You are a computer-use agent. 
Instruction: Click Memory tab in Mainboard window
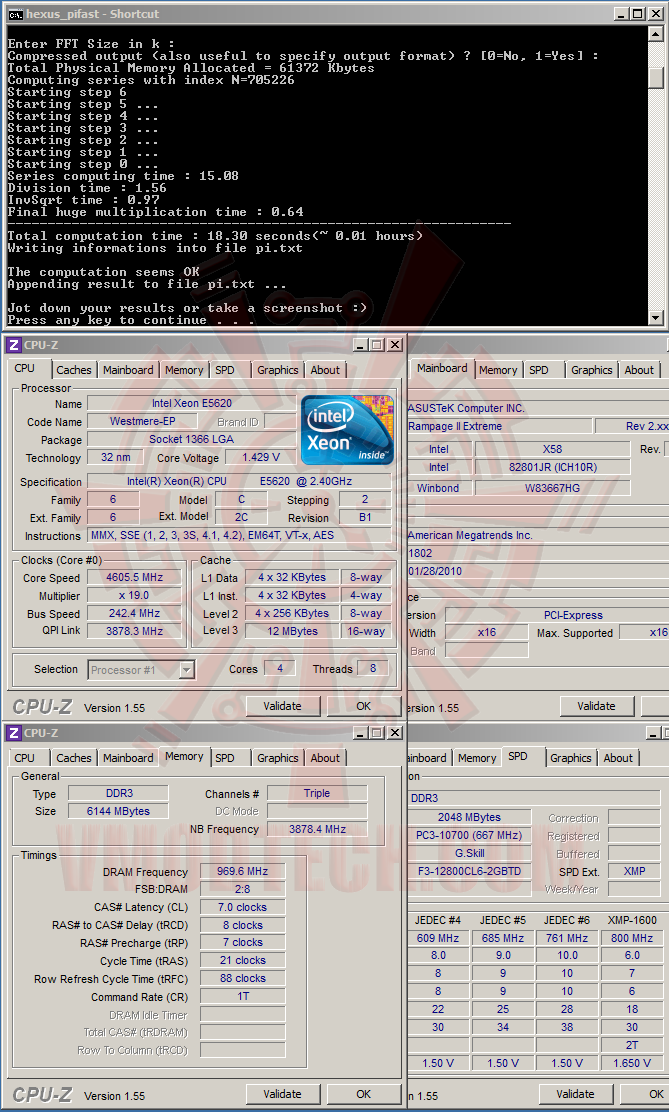coord(498,369)
